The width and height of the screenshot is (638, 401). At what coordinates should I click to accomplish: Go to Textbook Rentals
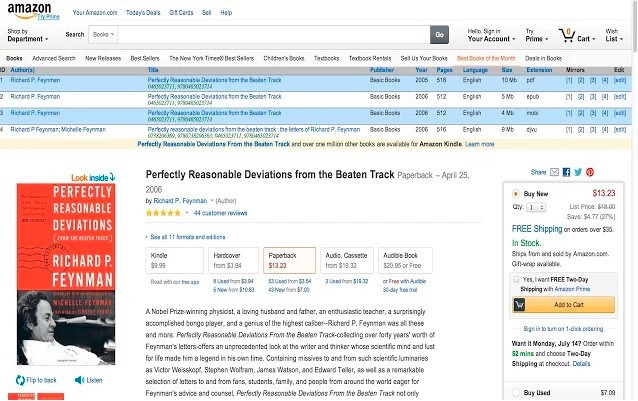click(x=370, y=58)
